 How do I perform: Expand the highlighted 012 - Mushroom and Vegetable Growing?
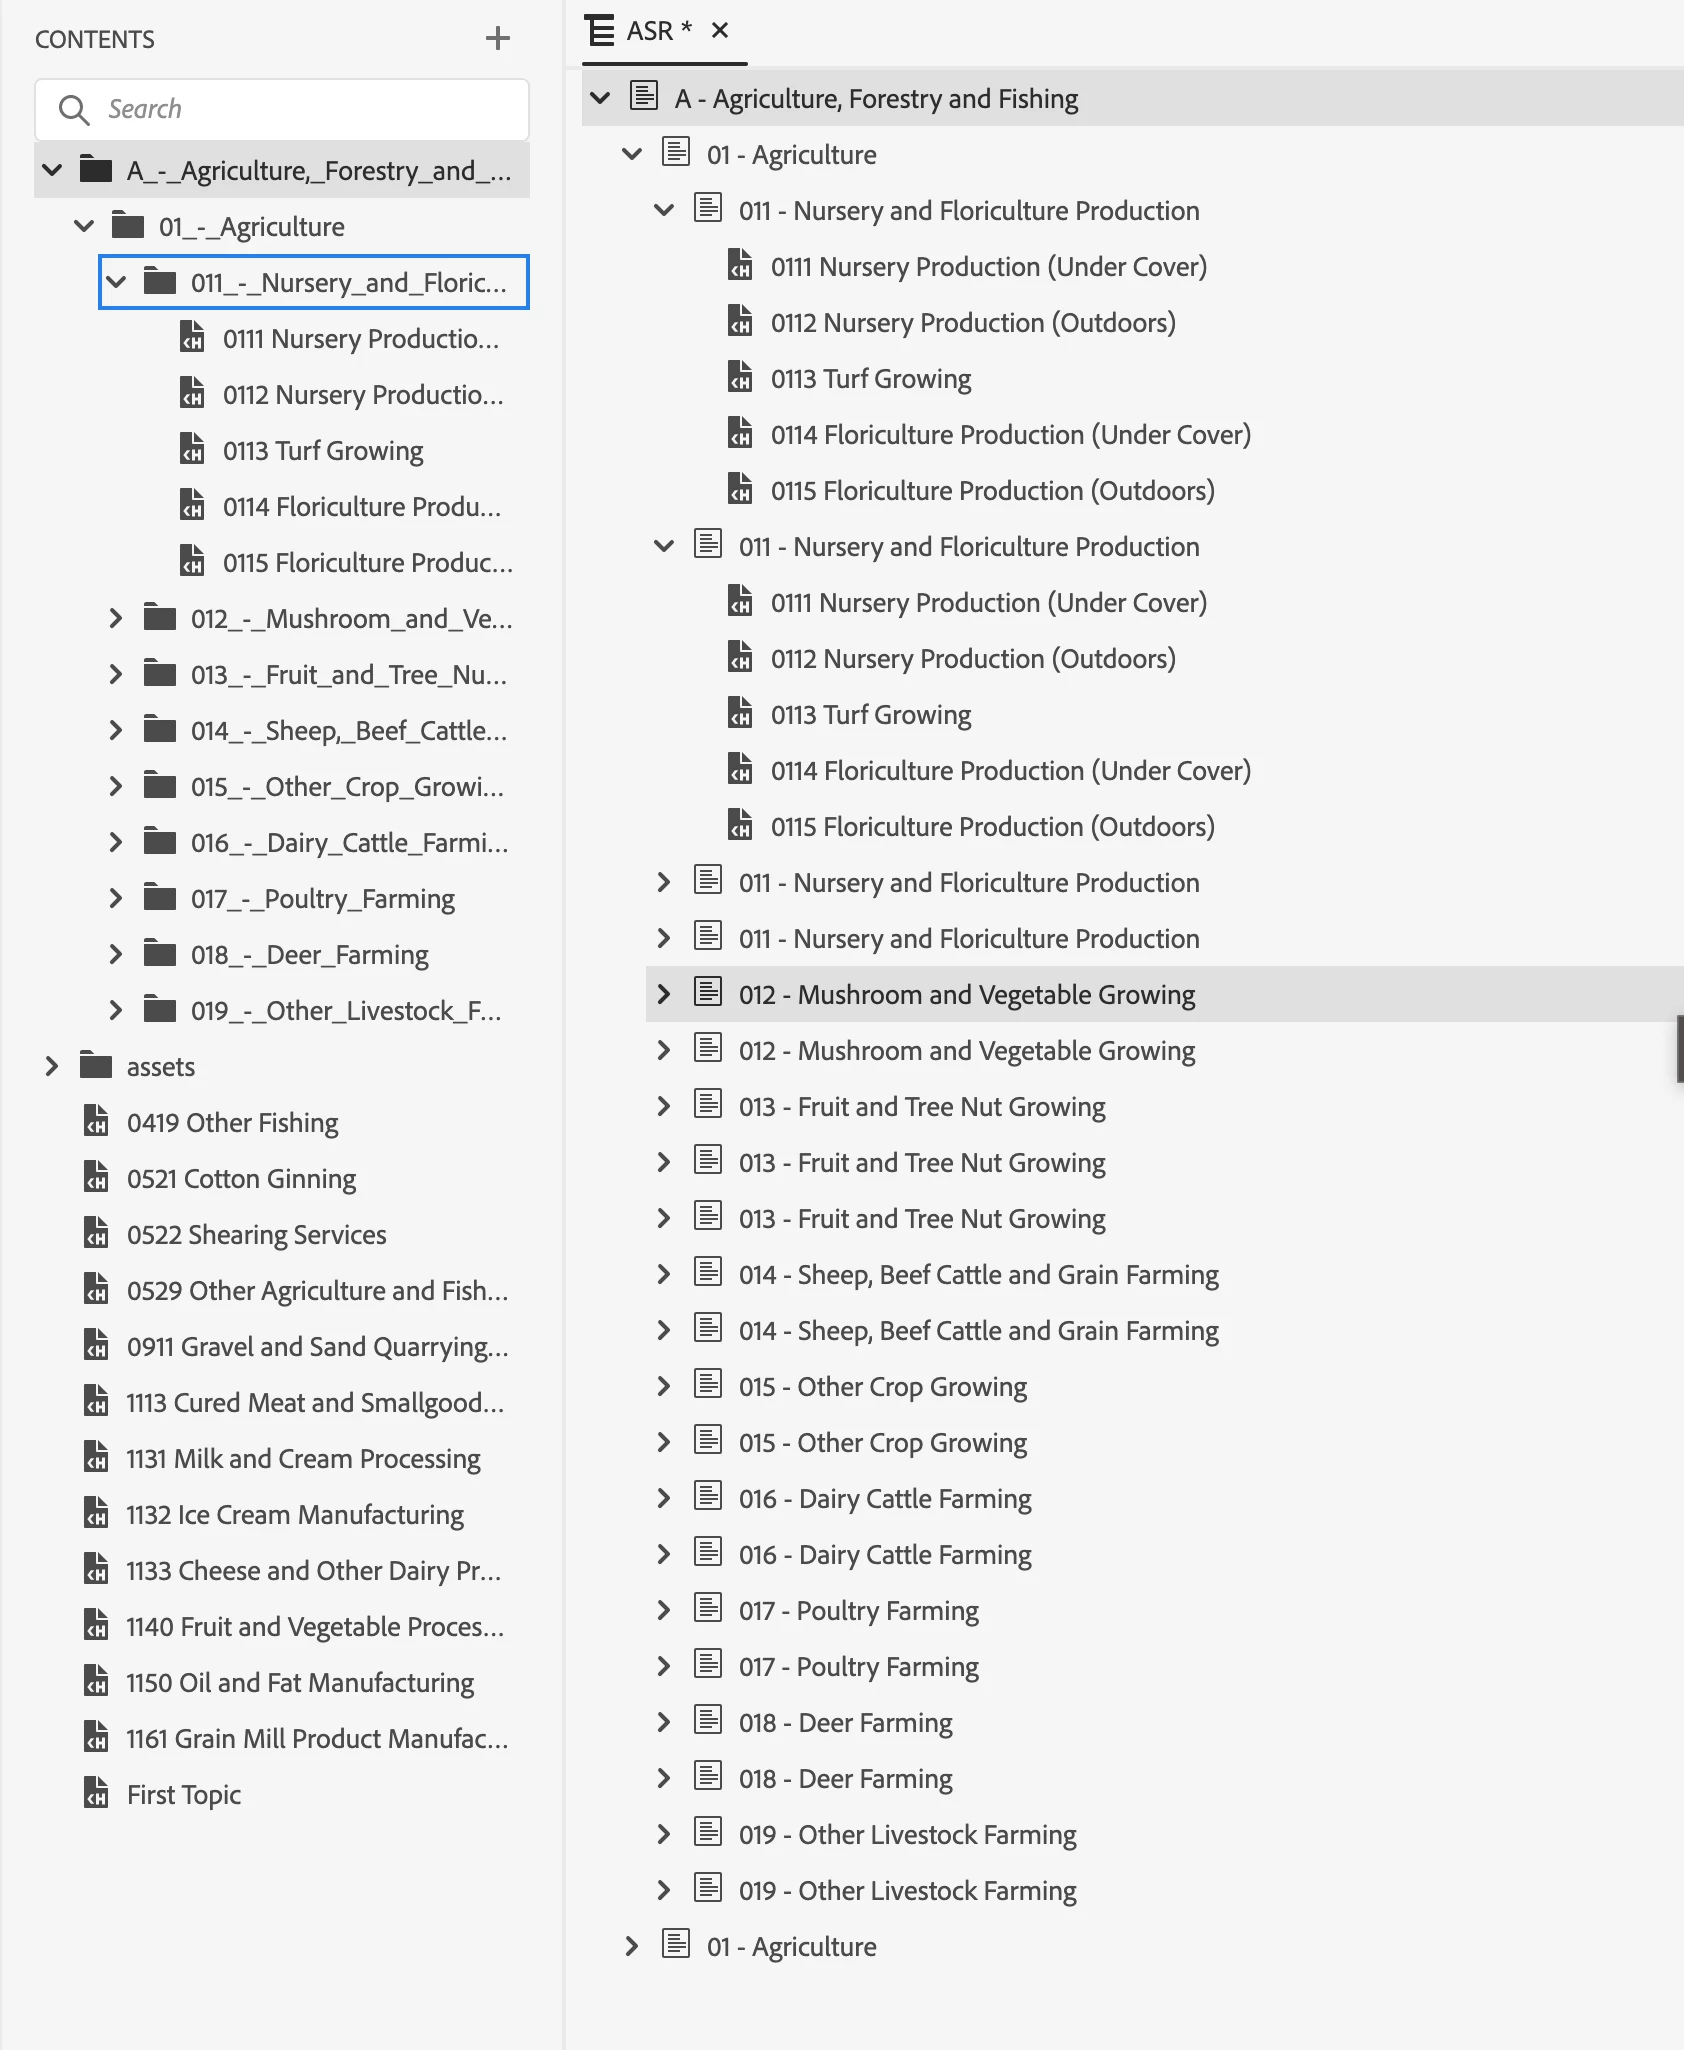[664, 994]
